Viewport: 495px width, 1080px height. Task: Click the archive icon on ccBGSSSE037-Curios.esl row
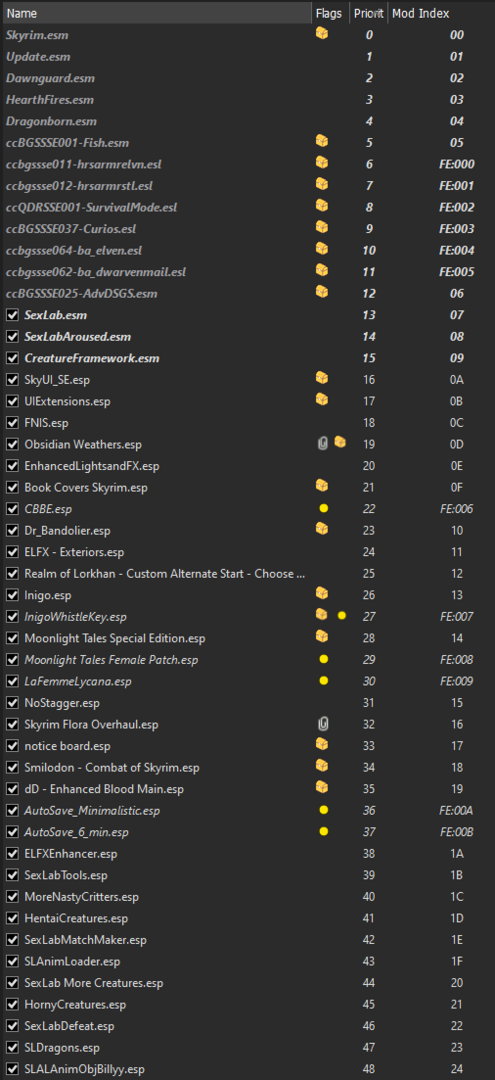(x=322, y=227)
